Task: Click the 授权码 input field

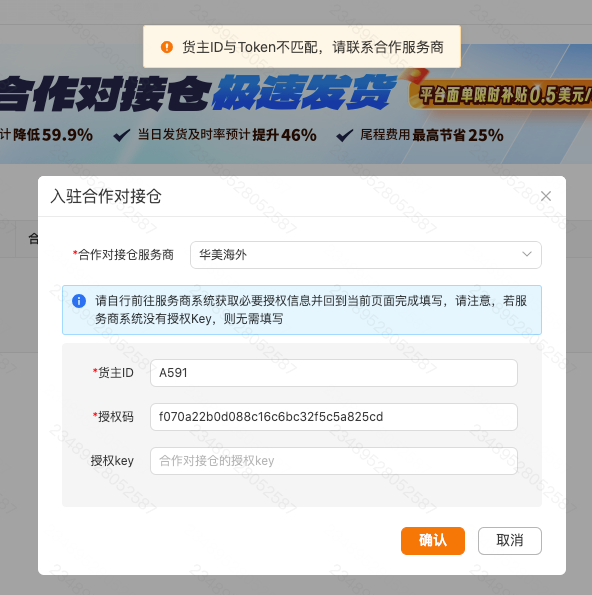Action: tap(334, 417)
